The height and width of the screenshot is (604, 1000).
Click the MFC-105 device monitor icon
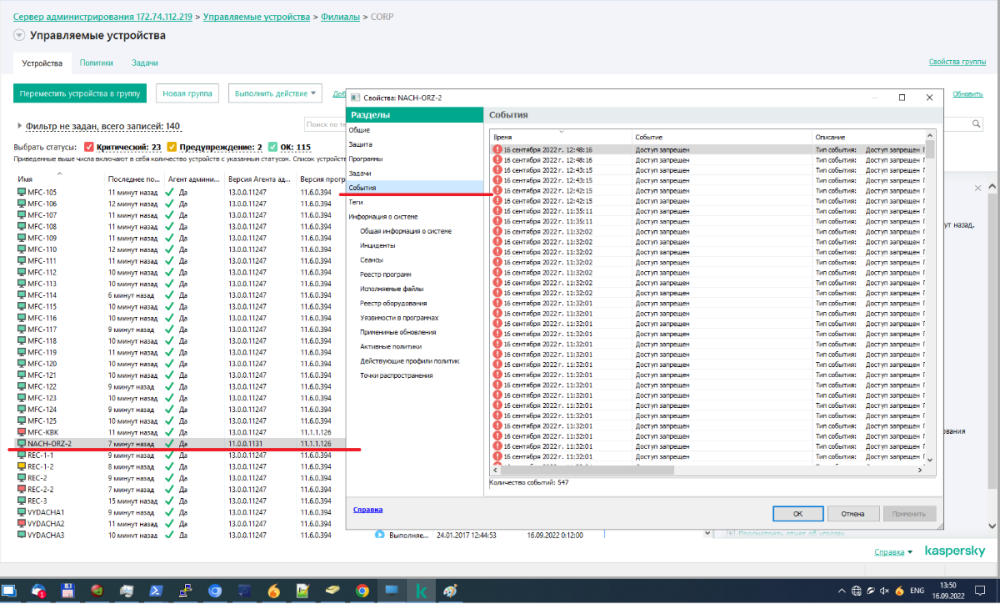[21, 192]
